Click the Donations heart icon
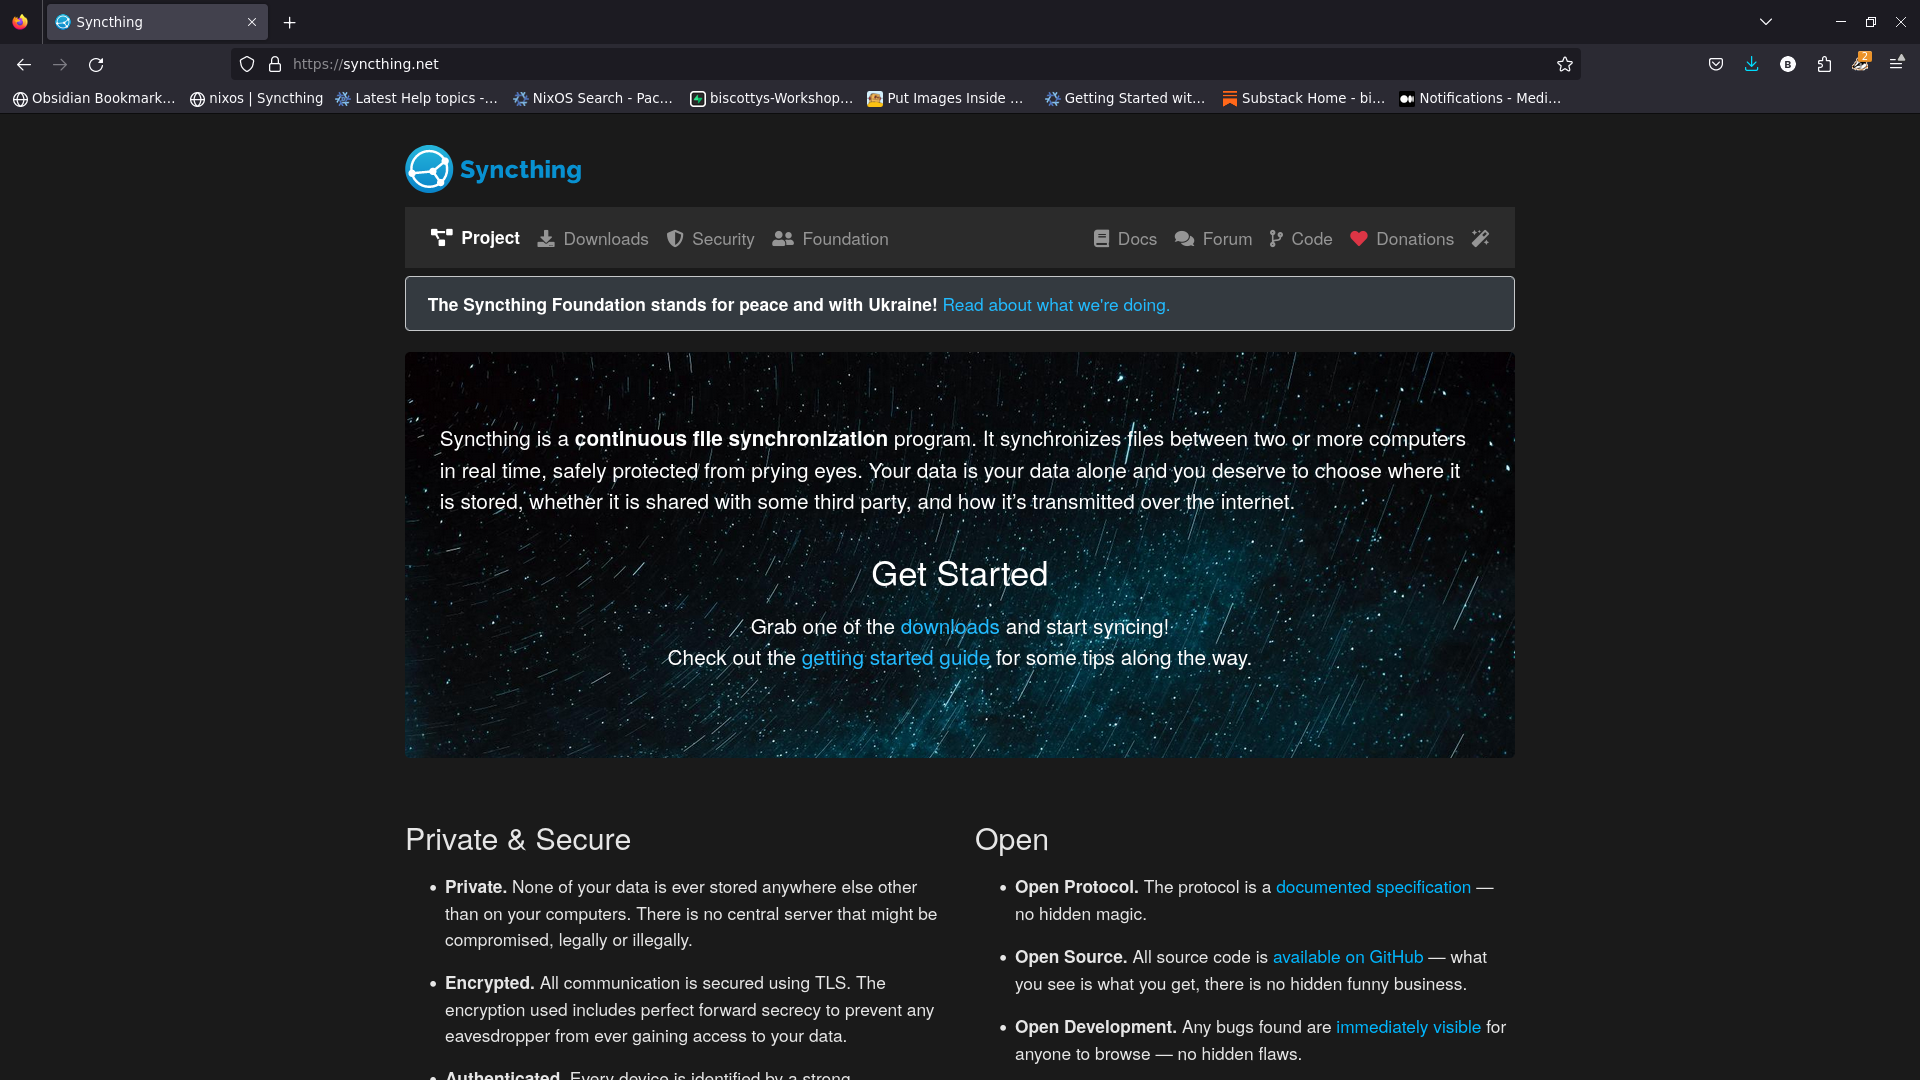 1358,239
